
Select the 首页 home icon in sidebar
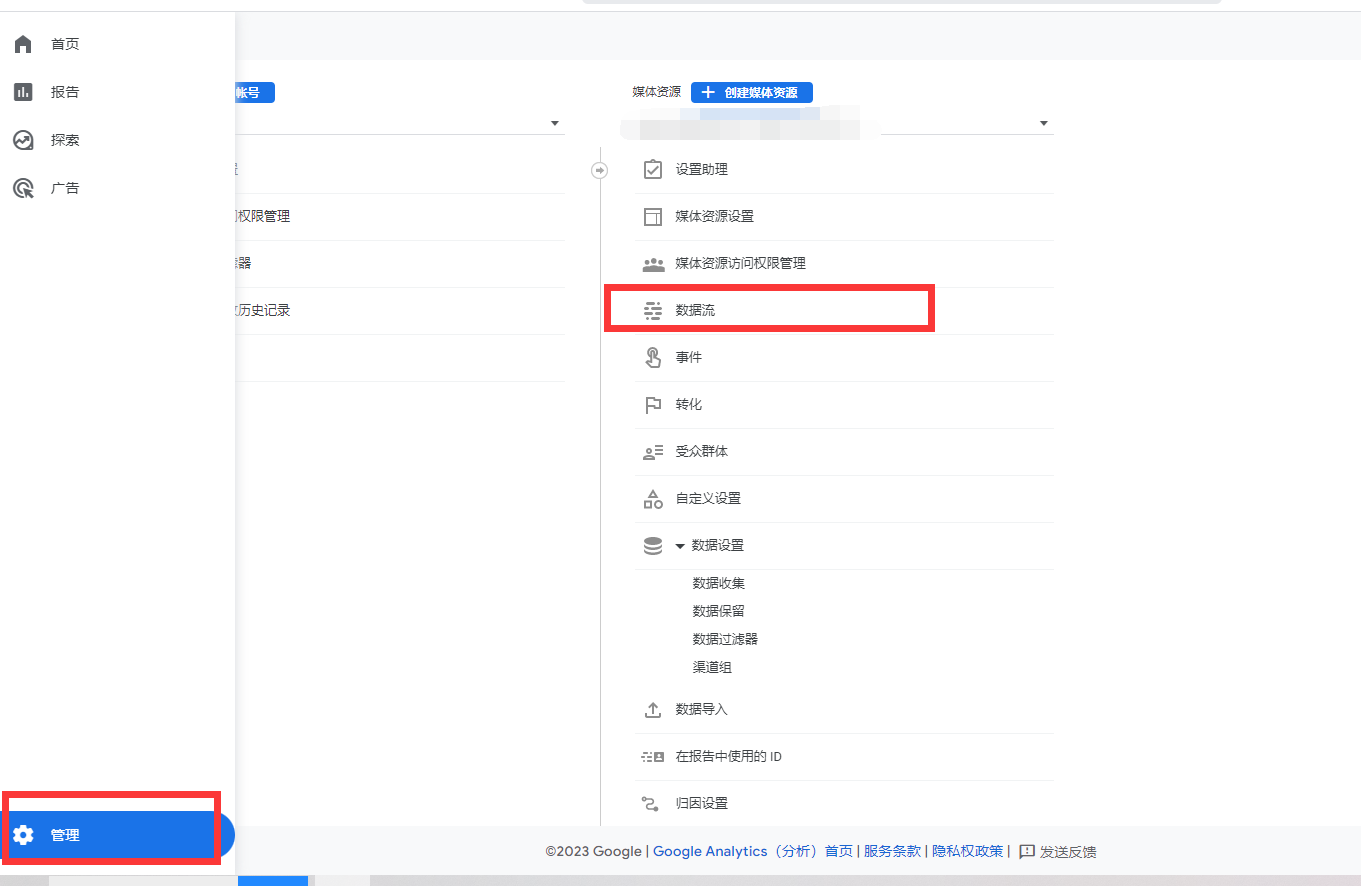tap(22, 43)
